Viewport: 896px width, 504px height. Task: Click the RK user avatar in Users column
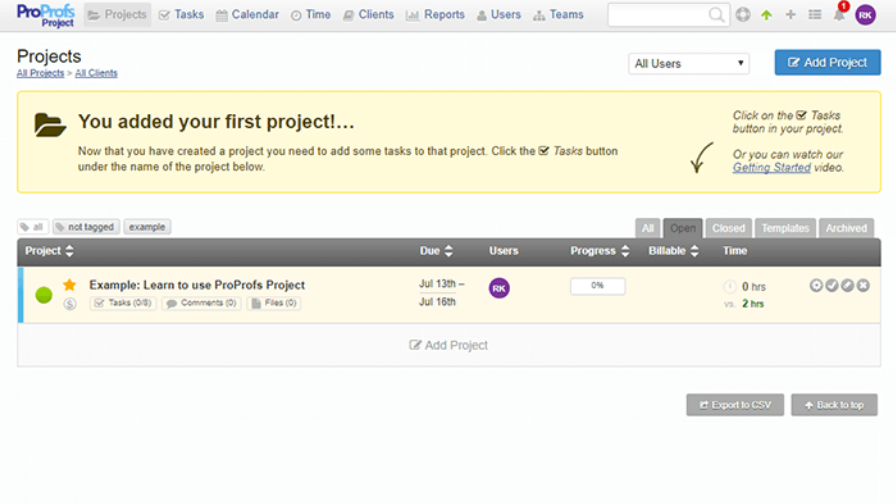(499, 288)
